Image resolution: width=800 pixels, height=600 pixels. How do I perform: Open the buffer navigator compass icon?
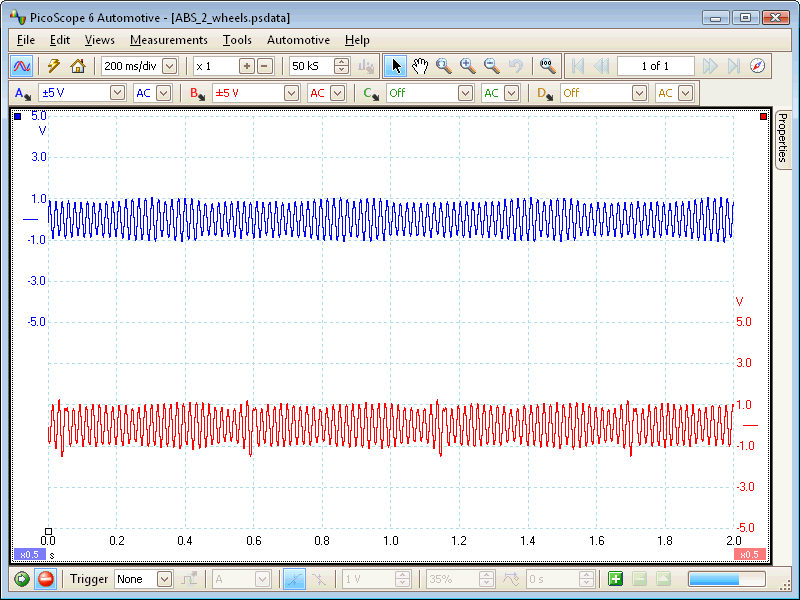(758, 66)
